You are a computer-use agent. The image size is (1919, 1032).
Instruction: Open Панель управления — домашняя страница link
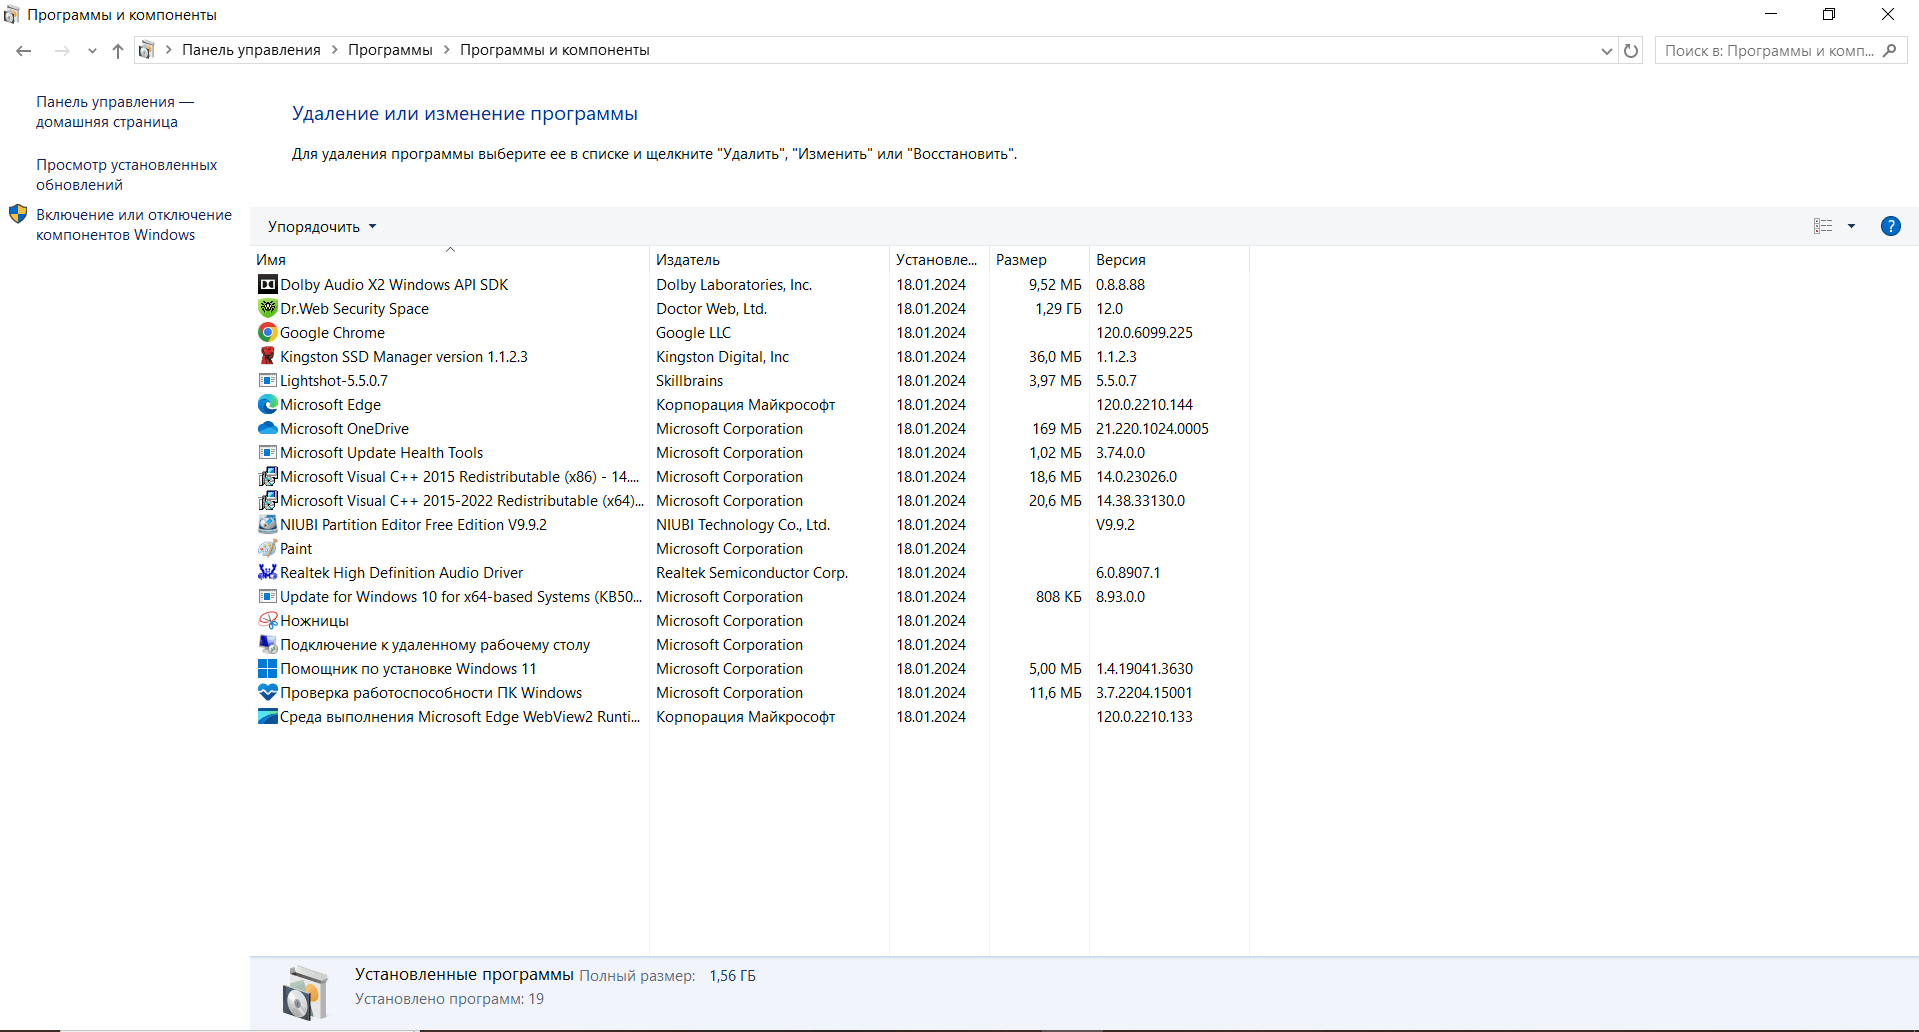115,112
